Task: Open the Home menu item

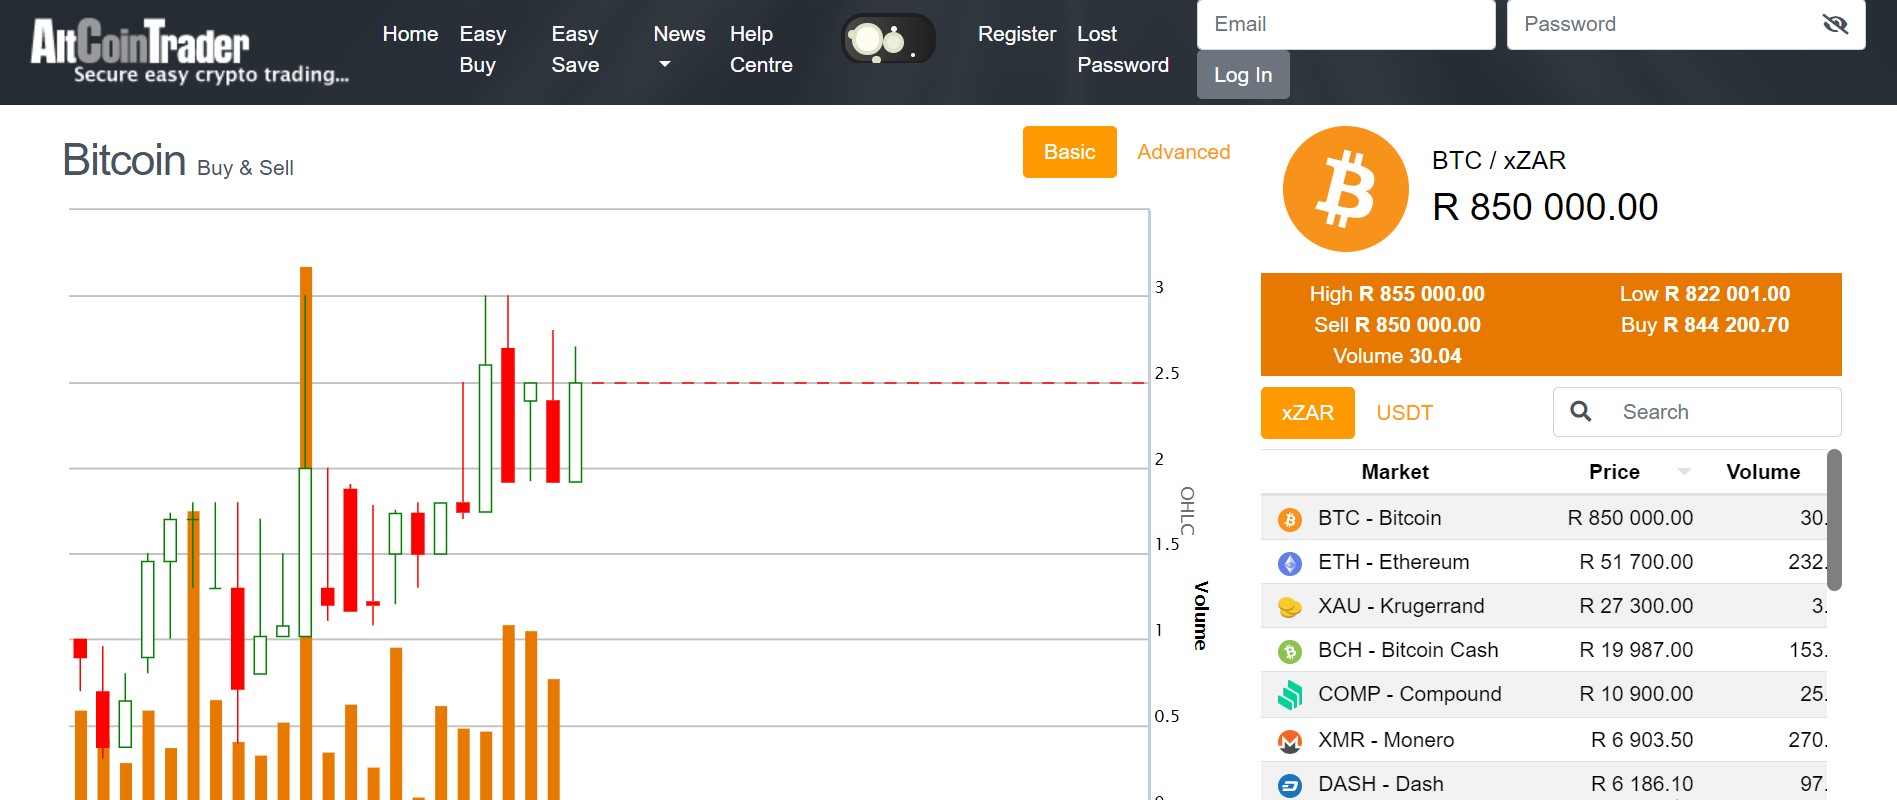Action: click(x=410, y=34)
